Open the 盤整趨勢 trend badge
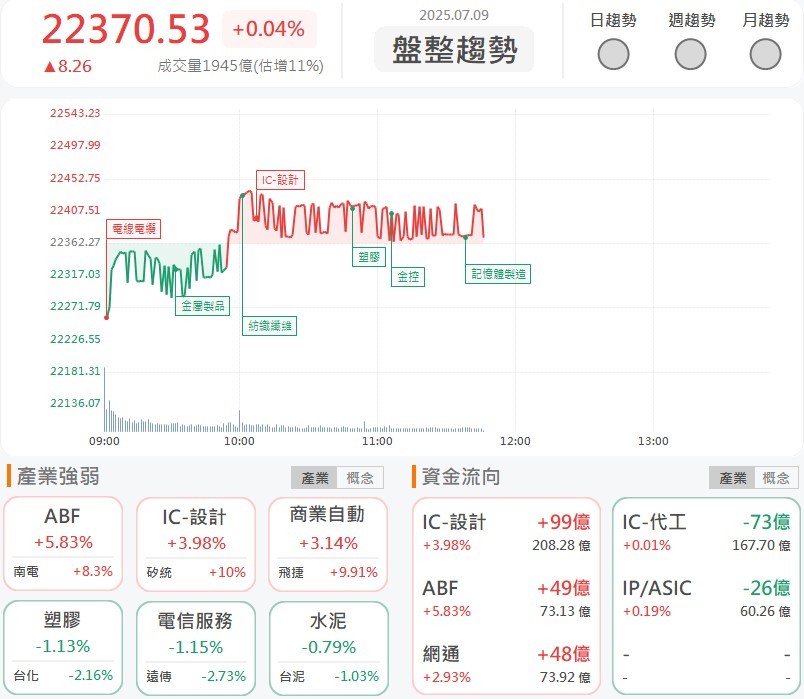Screen dimensions: 804x699 point(454,49)
